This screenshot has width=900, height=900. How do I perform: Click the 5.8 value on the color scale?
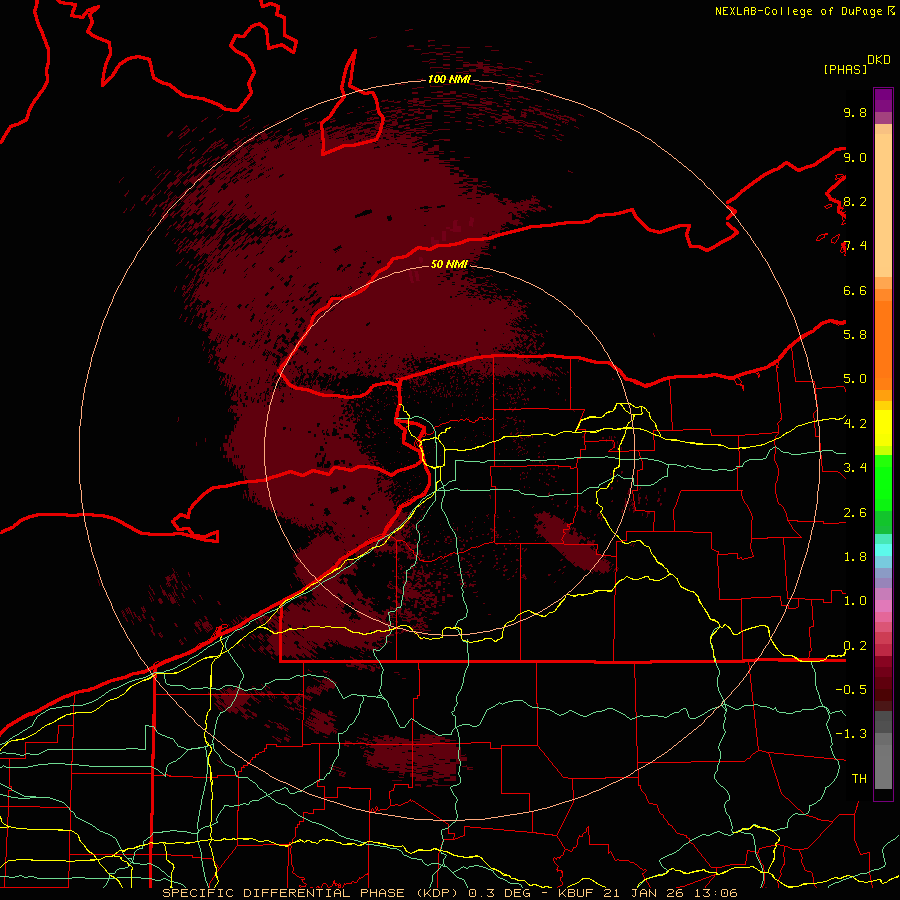[855, 335]
